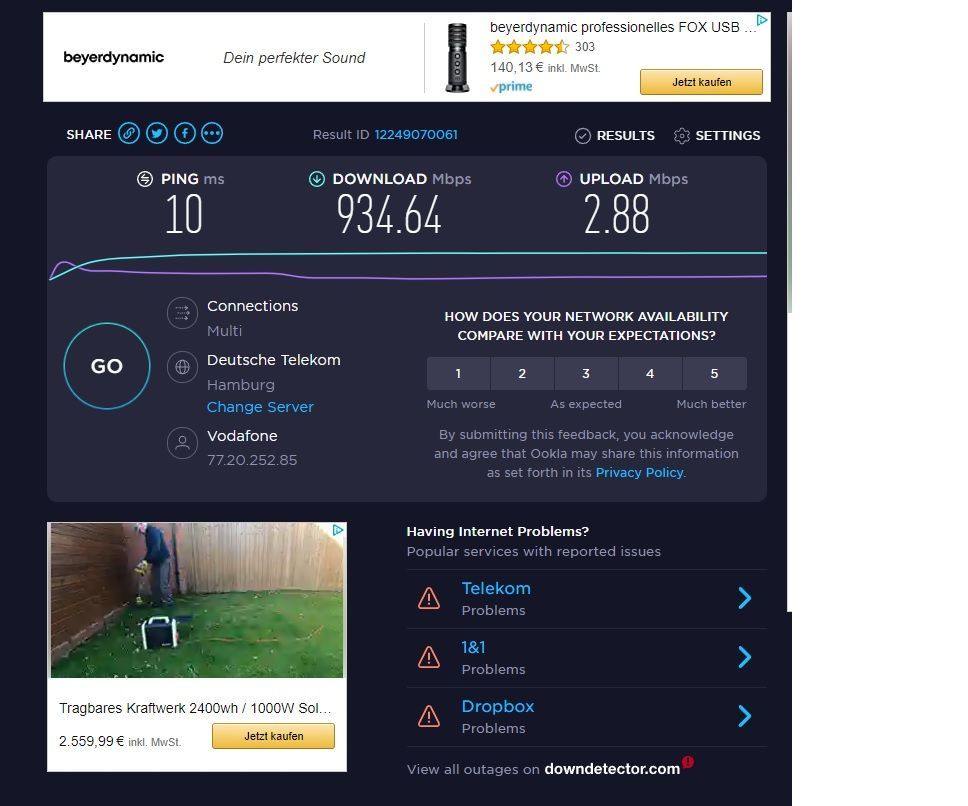Click the DOWNLOAD arrow icon

pyautogui.click(x=317, y=179)
